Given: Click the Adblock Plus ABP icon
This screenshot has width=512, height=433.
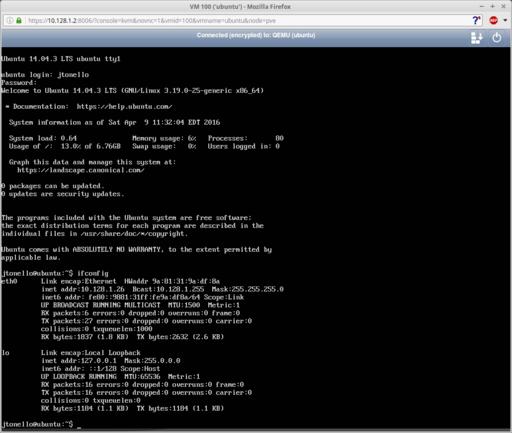Looking at the screenshot, I should (x=493, y=20).
